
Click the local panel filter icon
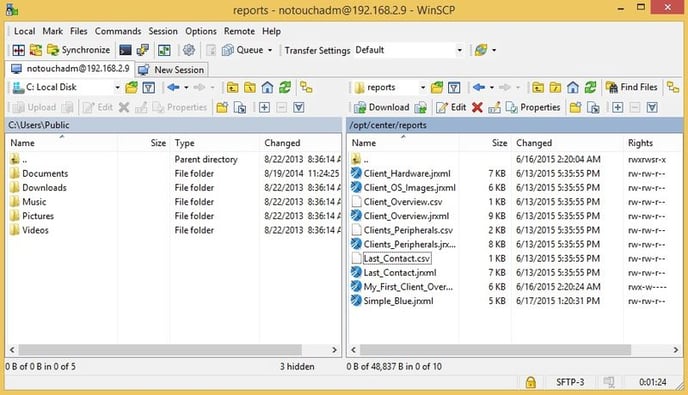click(x=149, y=87)
